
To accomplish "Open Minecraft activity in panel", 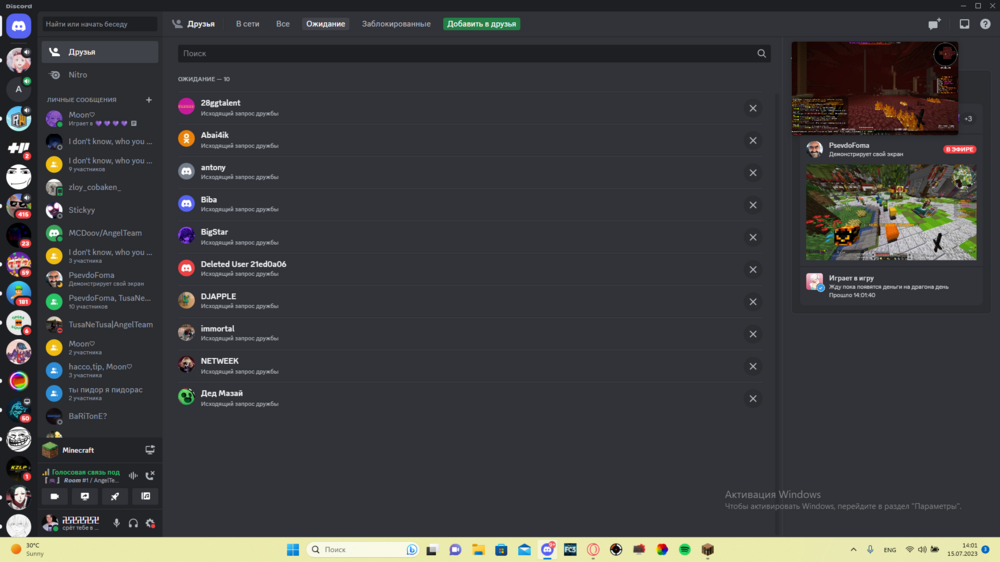I will [100, 450].
